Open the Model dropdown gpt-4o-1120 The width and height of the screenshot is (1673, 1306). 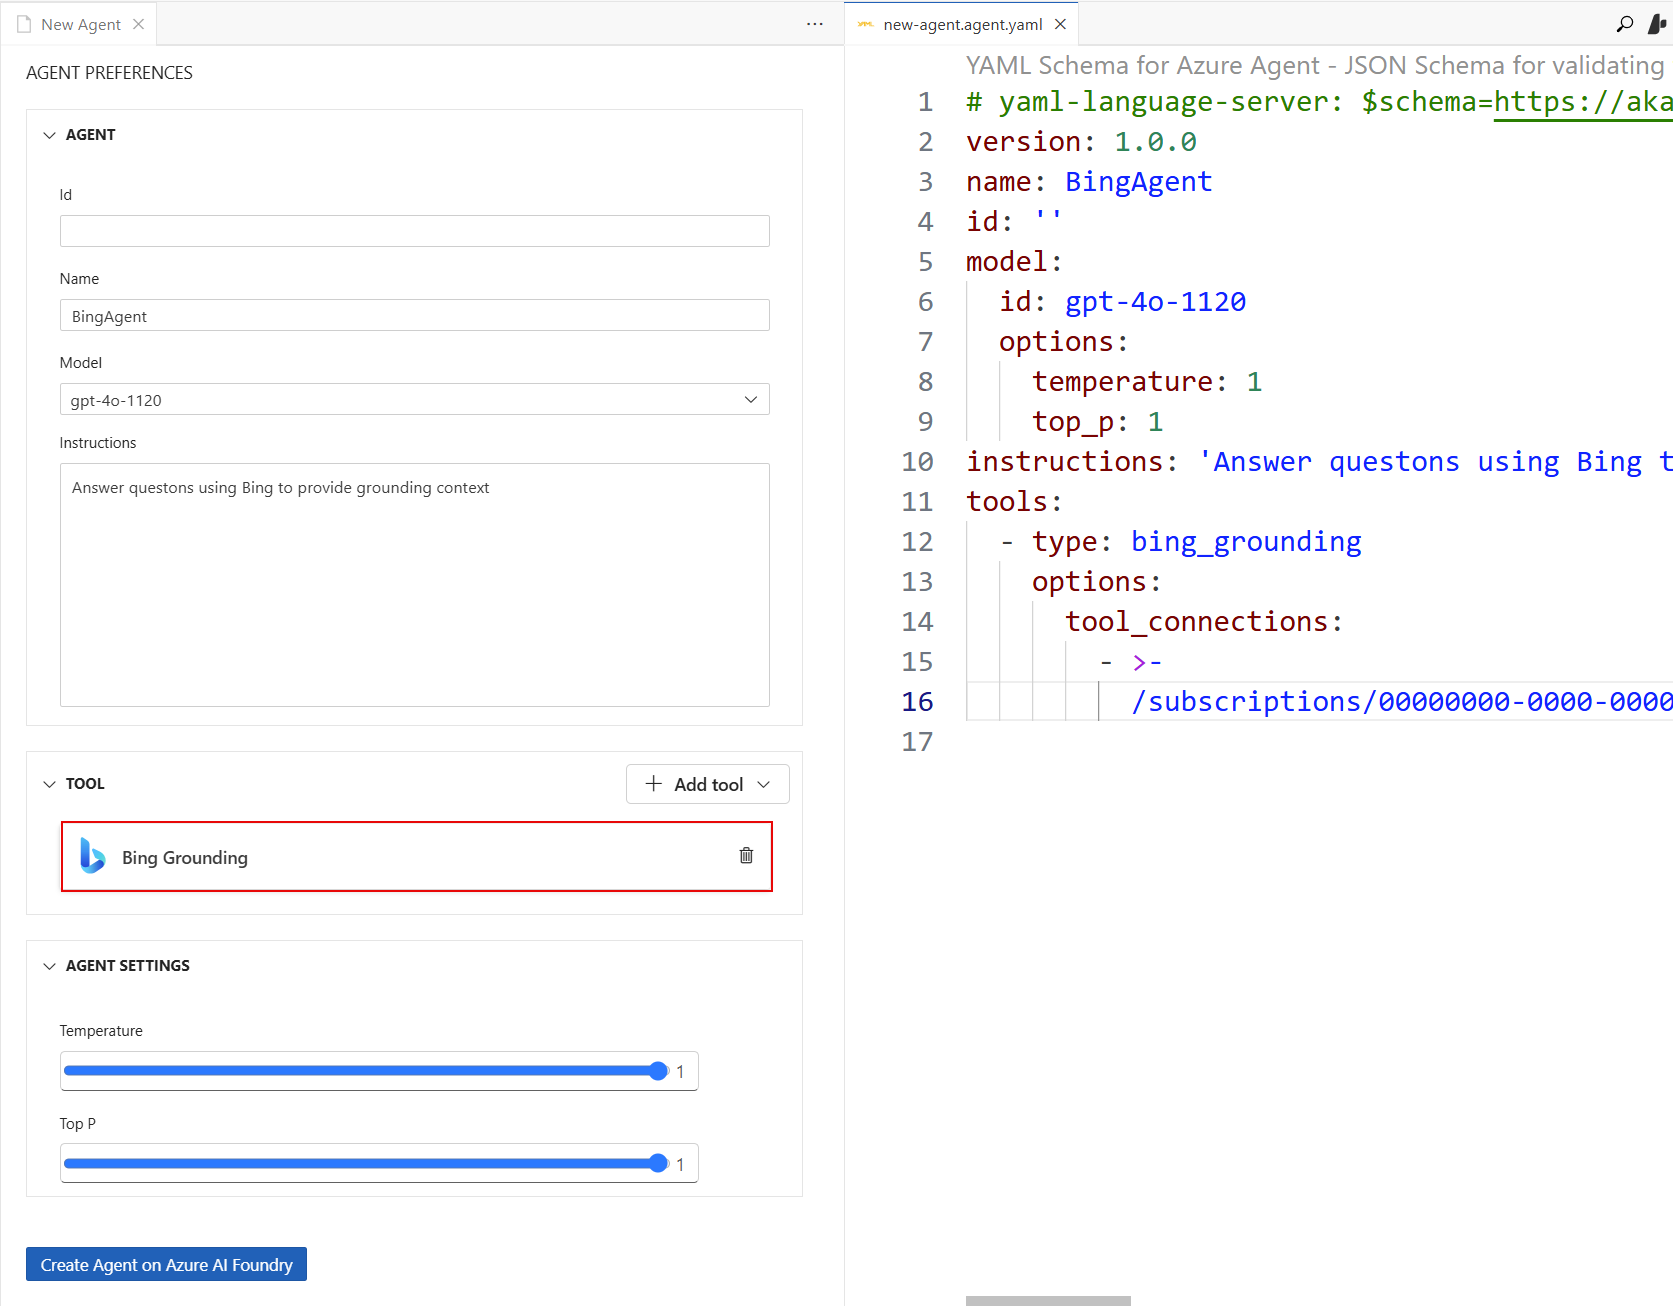coord(415,399)
